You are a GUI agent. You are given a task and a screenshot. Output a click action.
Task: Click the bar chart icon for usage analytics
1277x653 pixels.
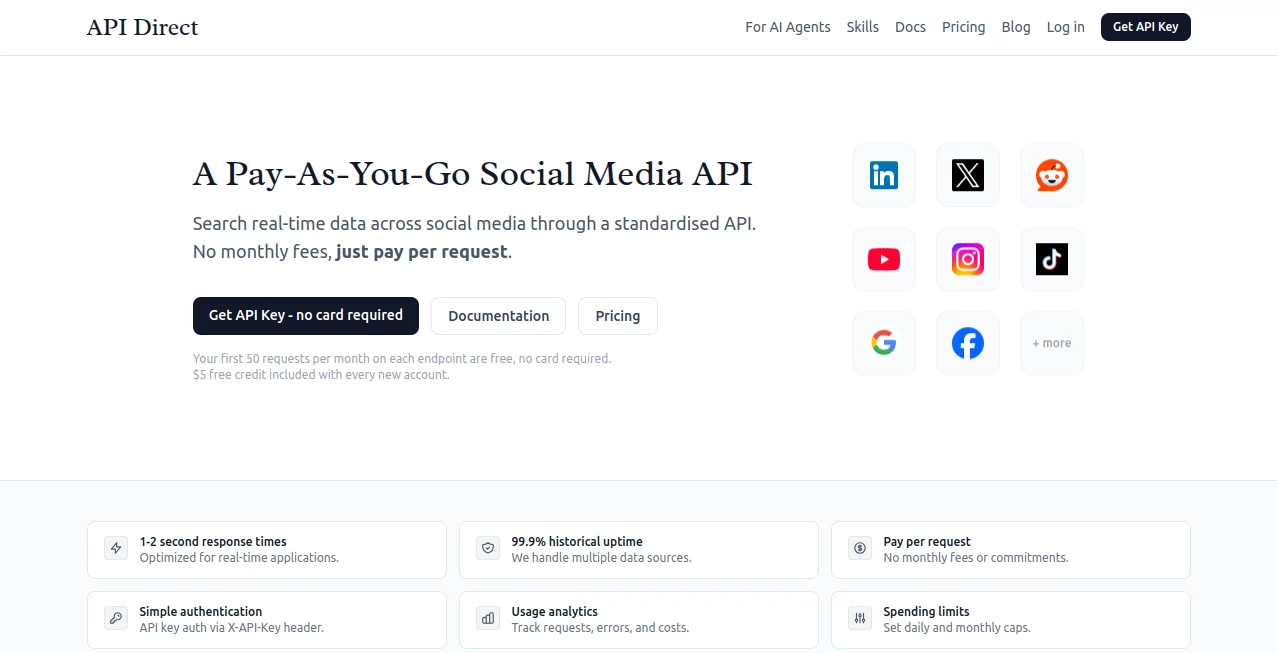pyautogui.click(x=488, y=618)
